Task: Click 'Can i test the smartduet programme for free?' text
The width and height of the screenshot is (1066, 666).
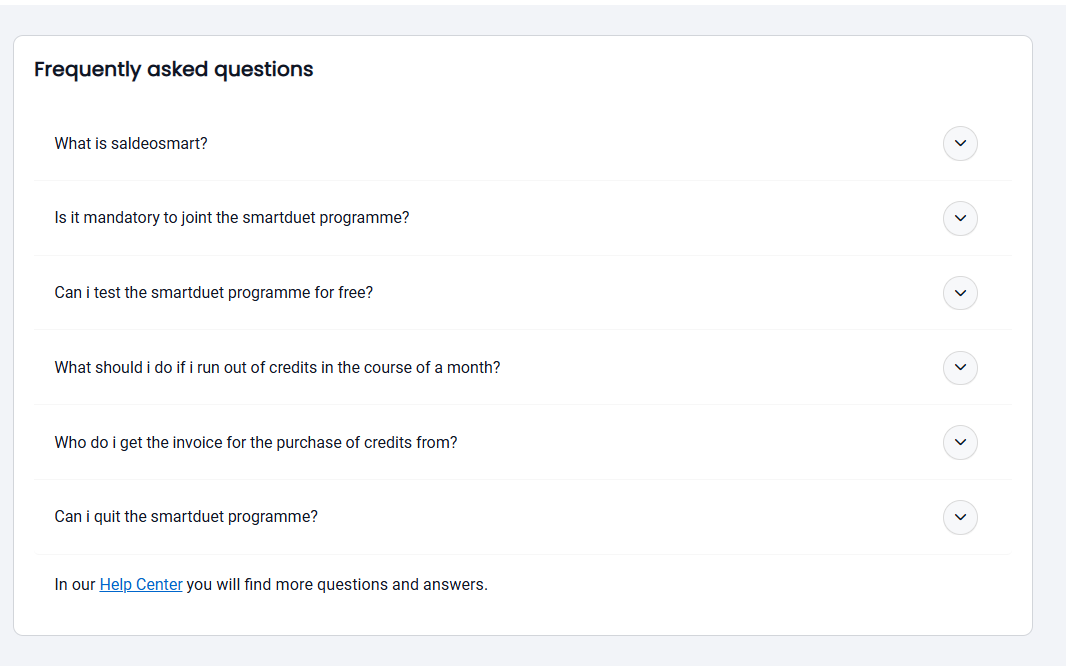Action: (213, 292)
